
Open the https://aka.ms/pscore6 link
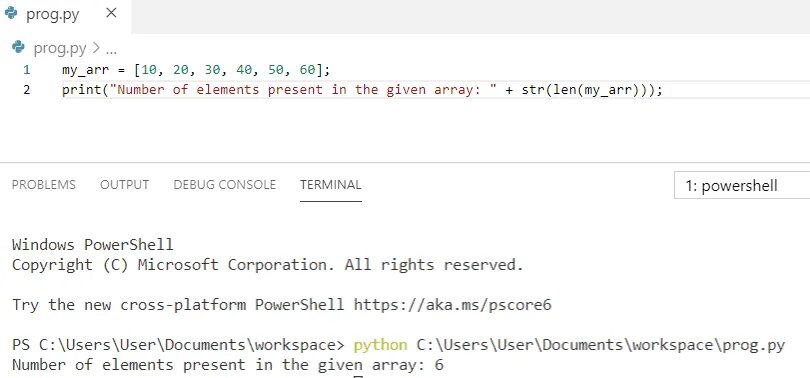pos(453,305)
